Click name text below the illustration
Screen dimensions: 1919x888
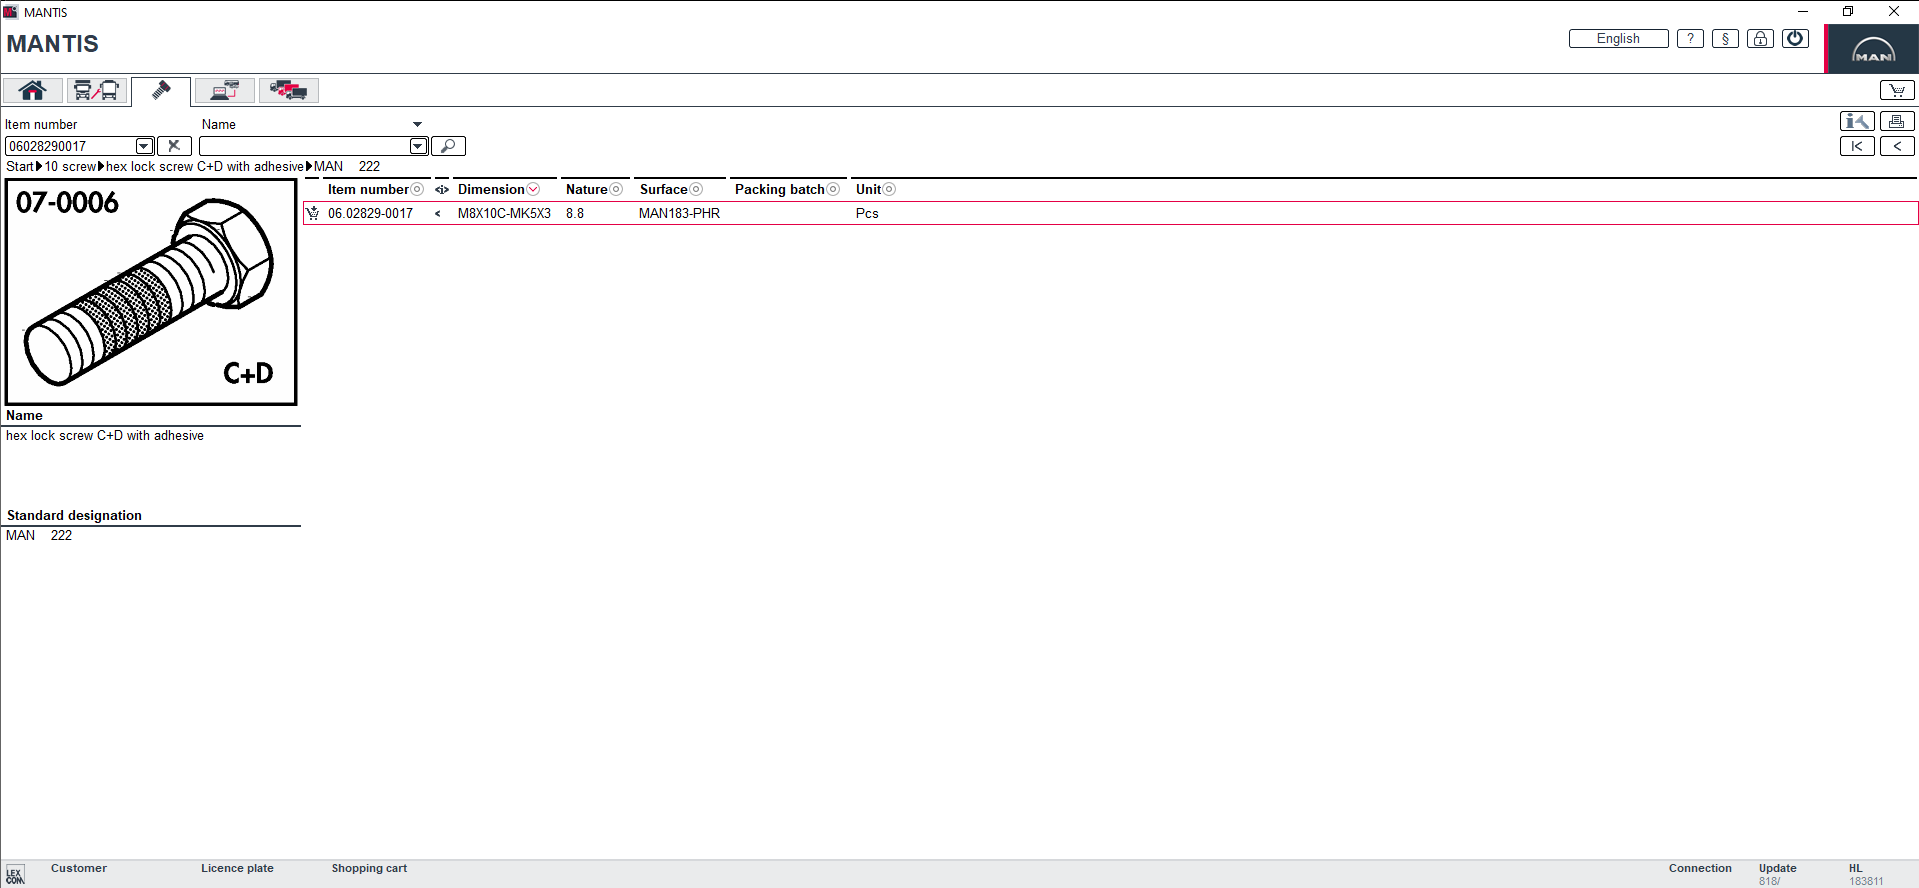pyautogui.click(x=105, y=436)
